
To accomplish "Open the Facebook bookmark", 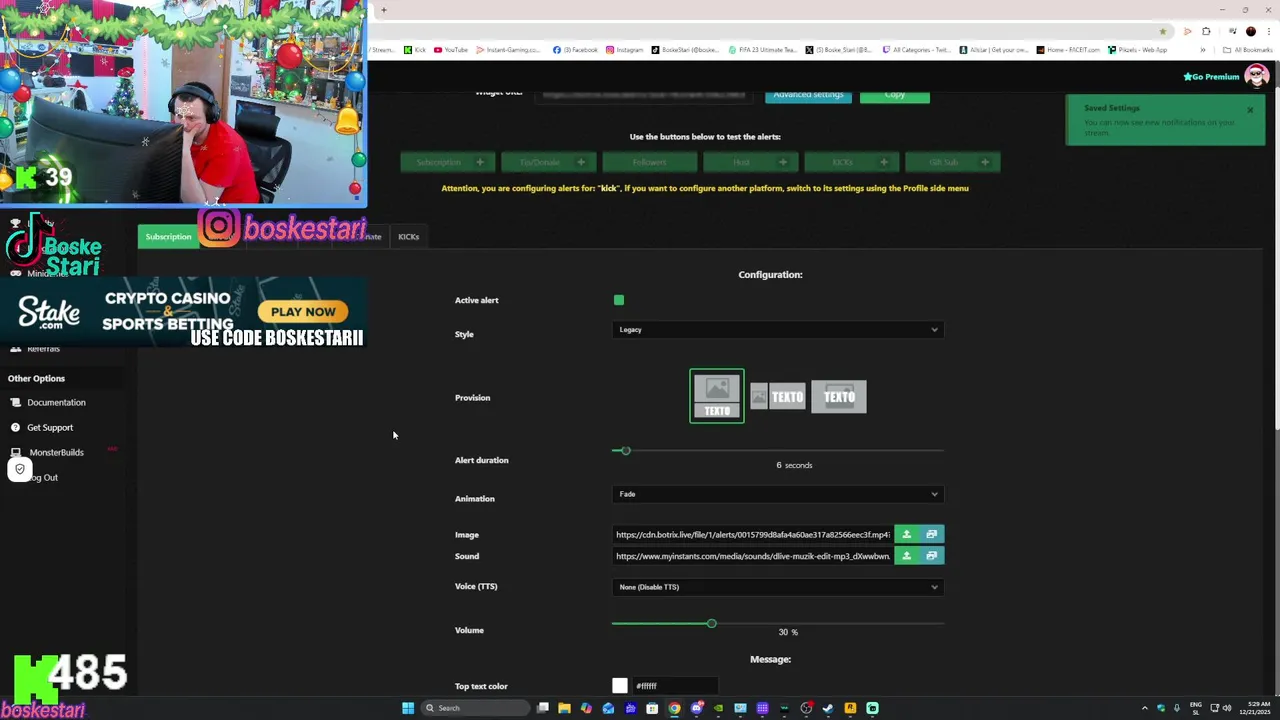I will 575,49.
